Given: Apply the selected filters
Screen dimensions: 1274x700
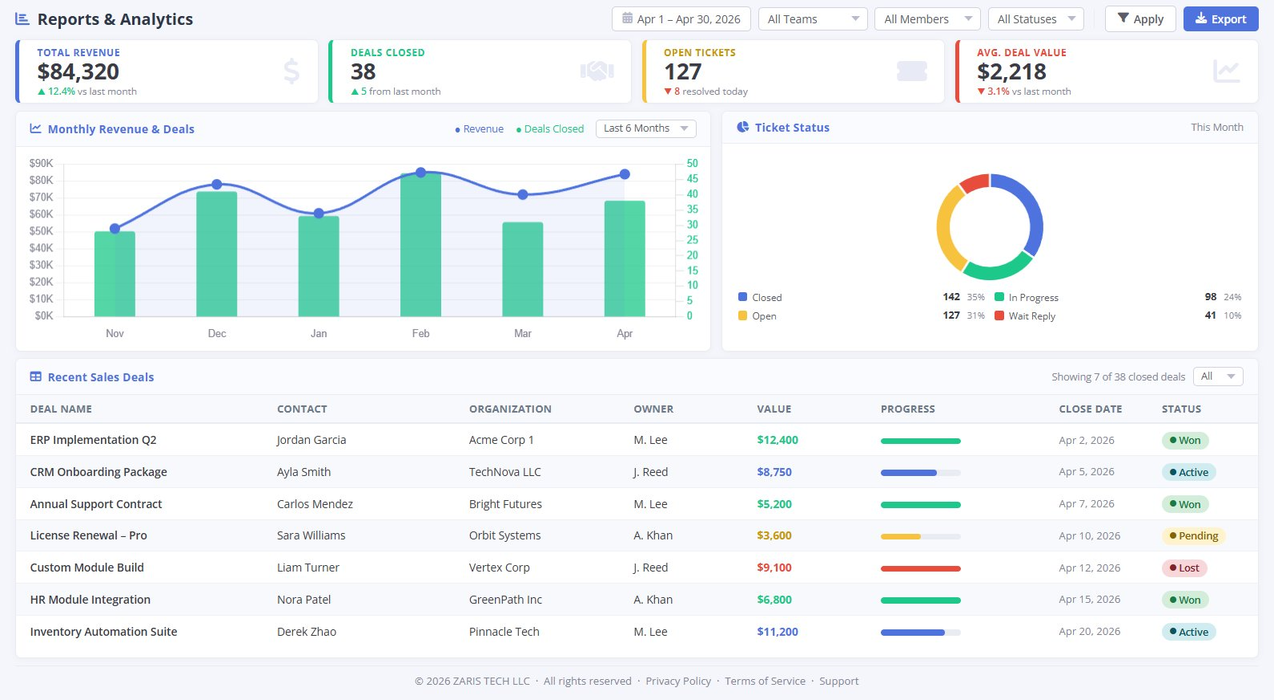Looking at the screenshot, I should pos(1140,19).
